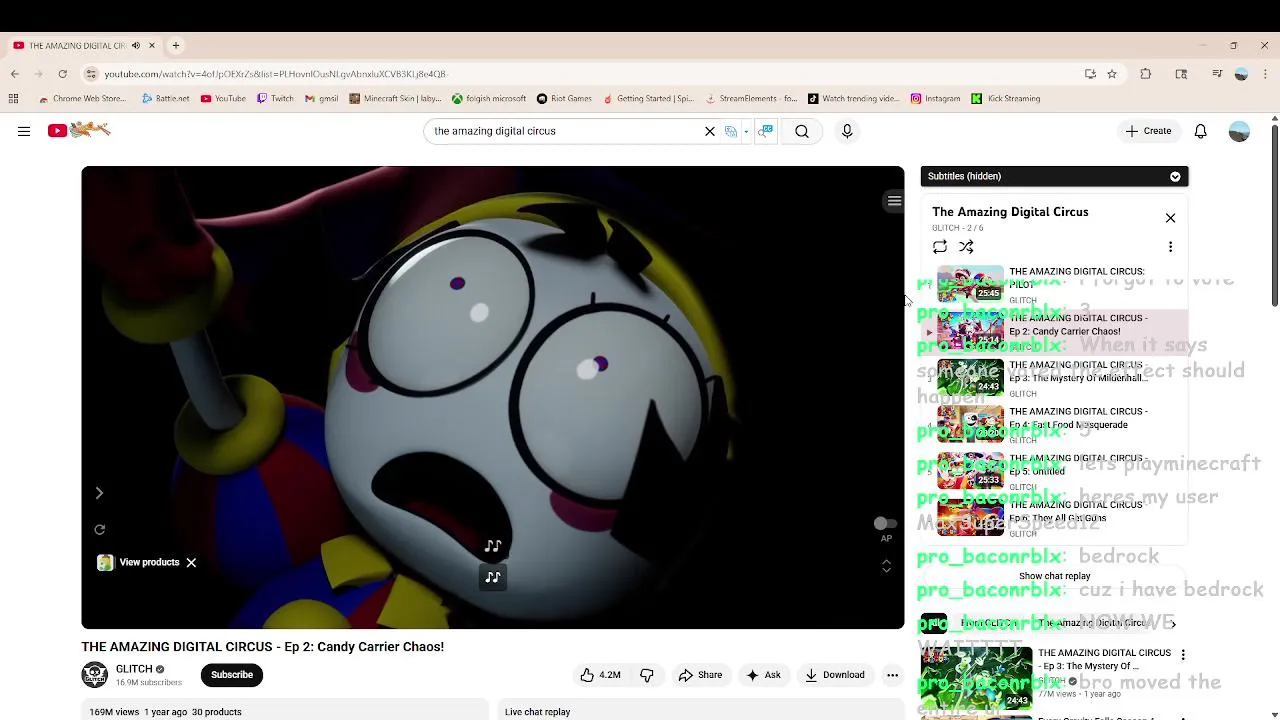The height and width of the screenshot is (720, 1280).
Task: Open the Kick Streaming bookmark
Action: pos(1006,98)
